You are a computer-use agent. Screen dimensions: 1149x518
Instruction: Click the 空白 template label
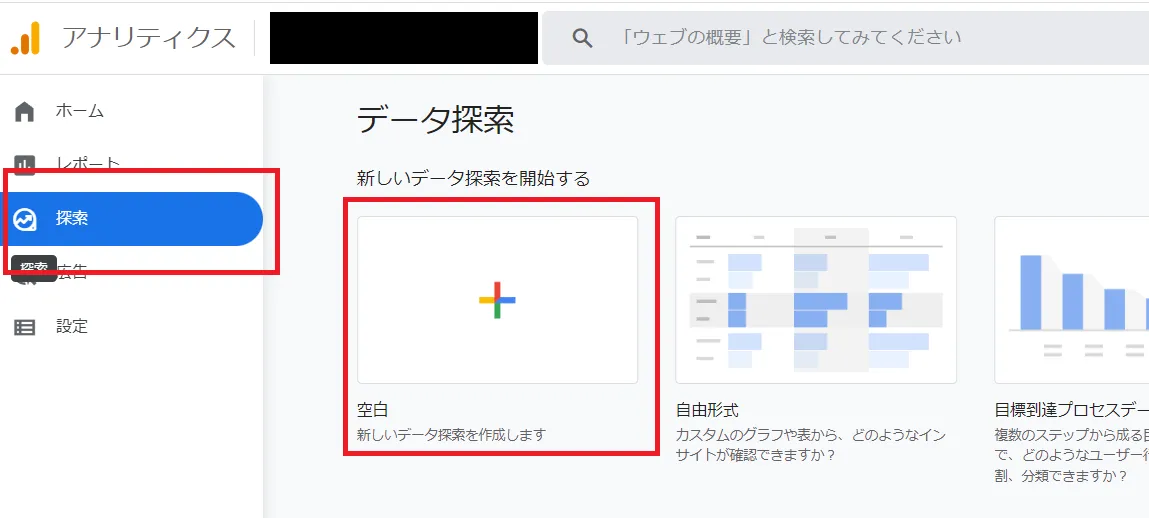pyautogui.click(x=372, y=410)
